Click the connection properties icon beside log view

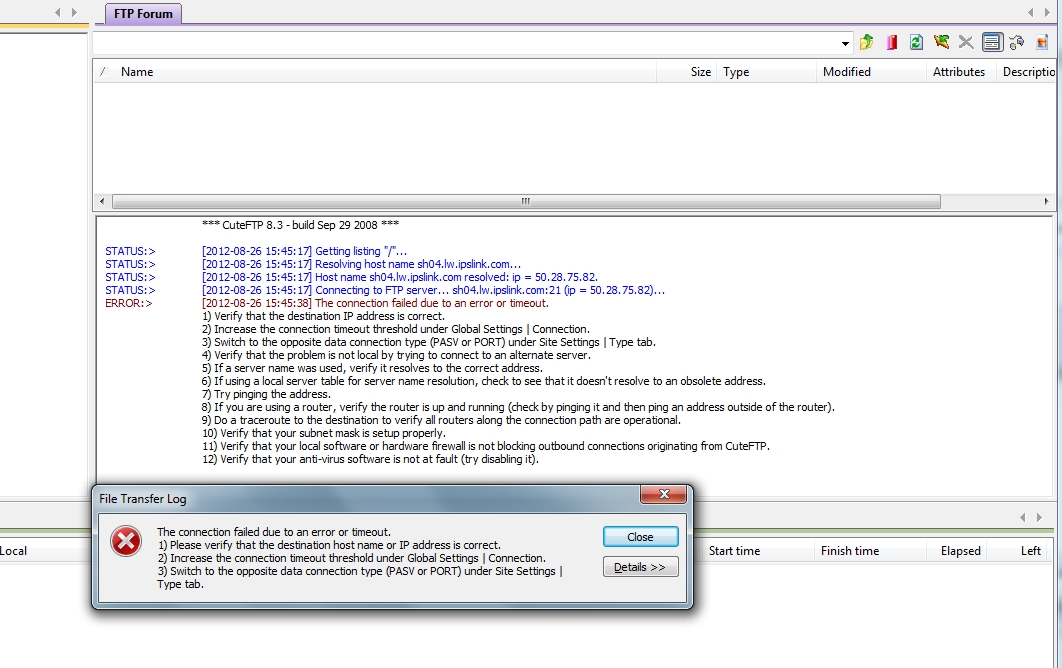tap(1017, 42)
